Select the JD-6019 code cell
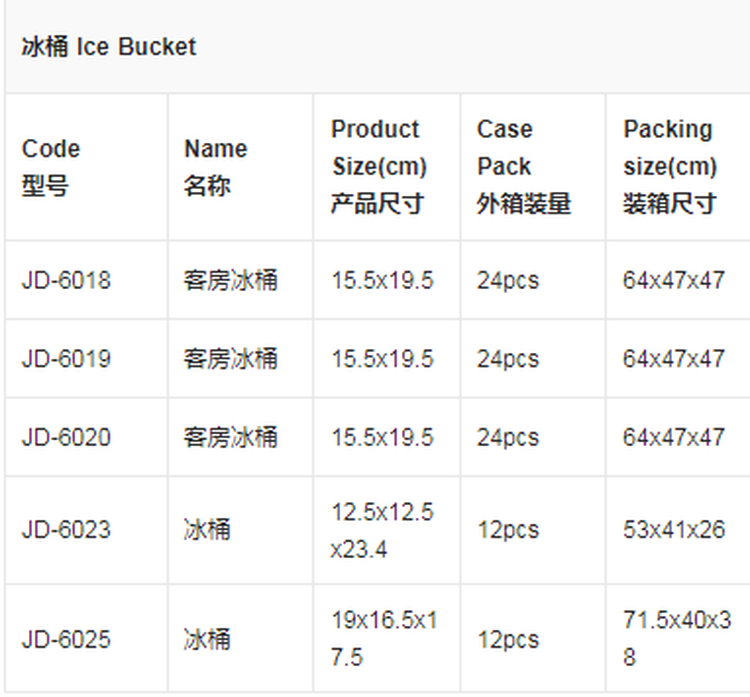Image resolution: width=750 pixels, height=697 pixels. (66, 359)
